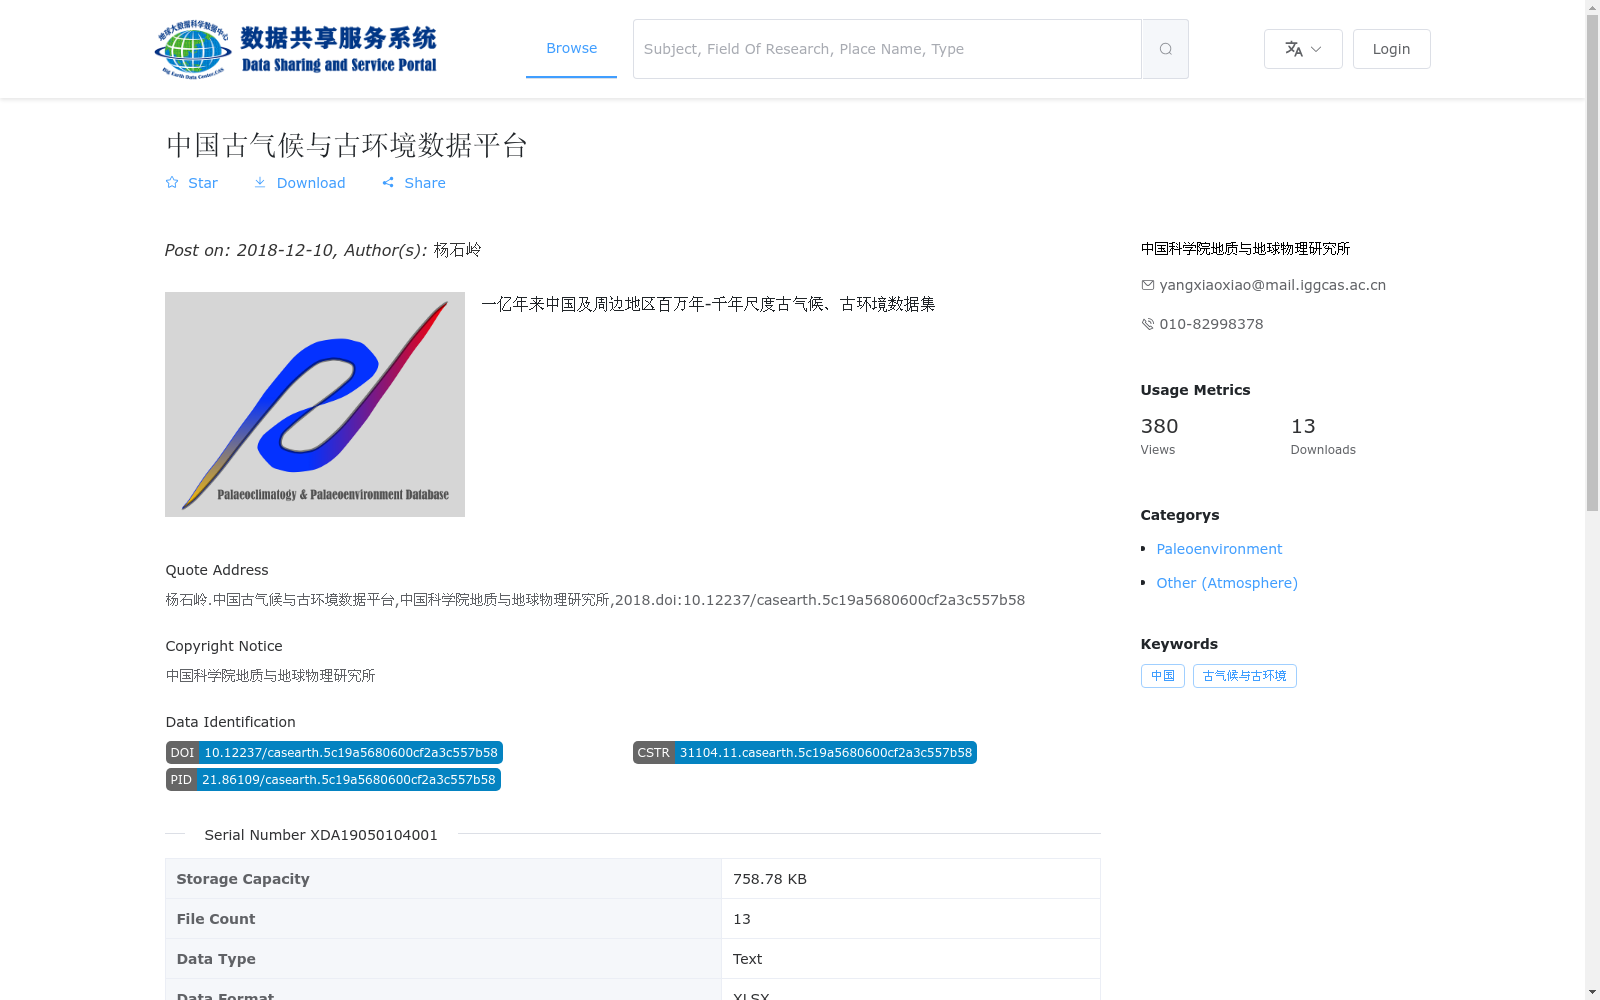Screen dimensions: 1600x1000
Task: Open the language translation dropdown
Action: (1303, 49)
